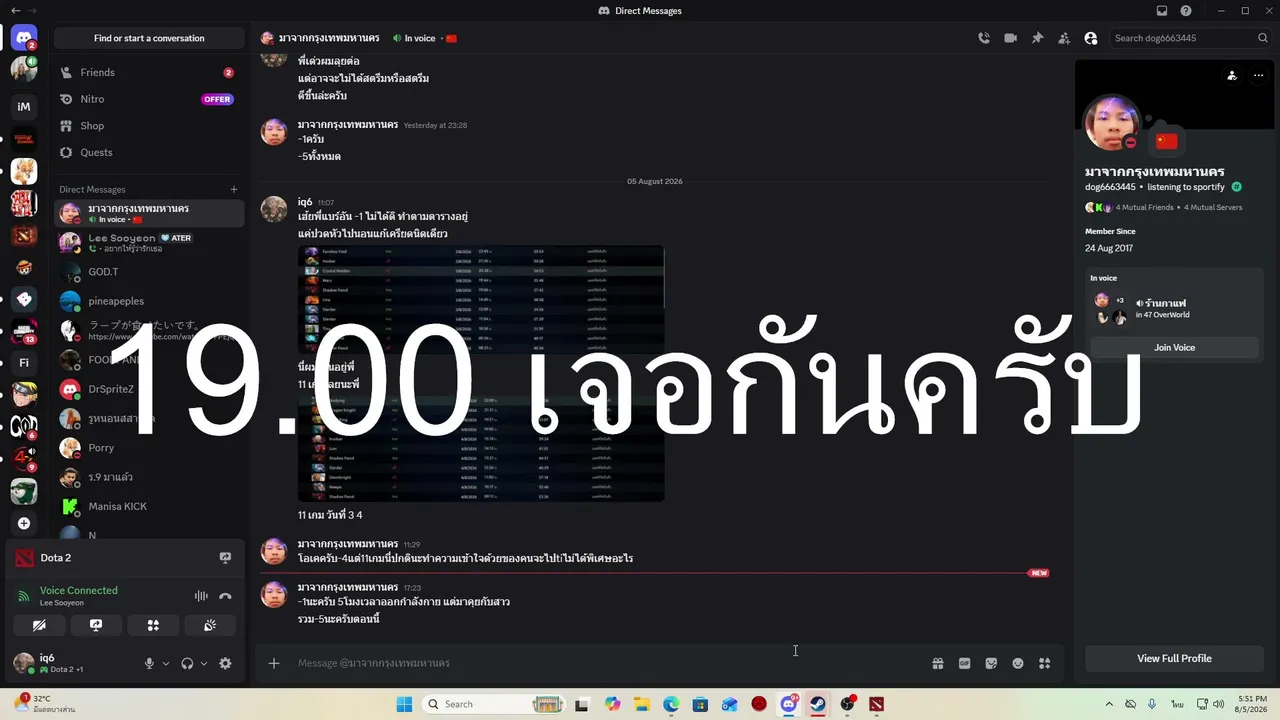
Task: Open the profile three-dots more menu
Action: click(x=1258, y=75)
